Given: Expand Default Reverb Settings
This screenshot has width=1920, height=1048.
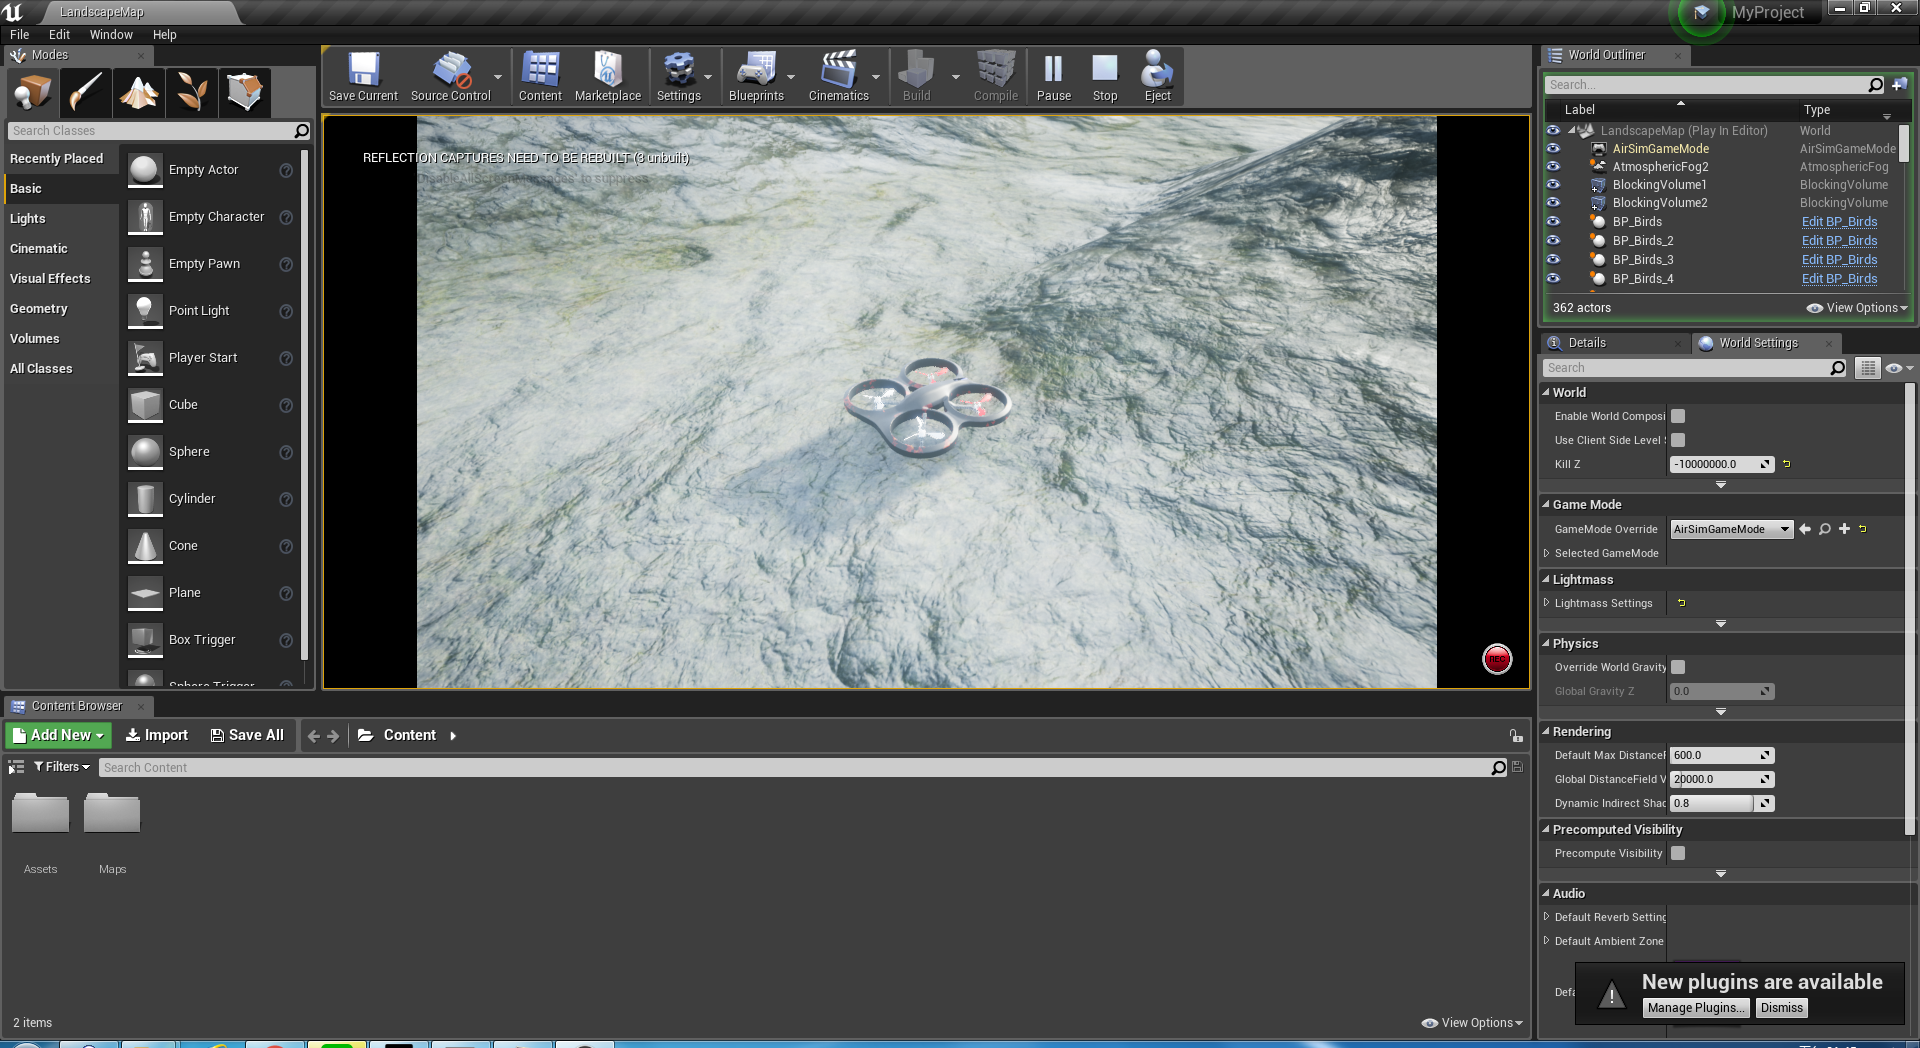Looking at the screenshot, I should (x=1546, y=917).
